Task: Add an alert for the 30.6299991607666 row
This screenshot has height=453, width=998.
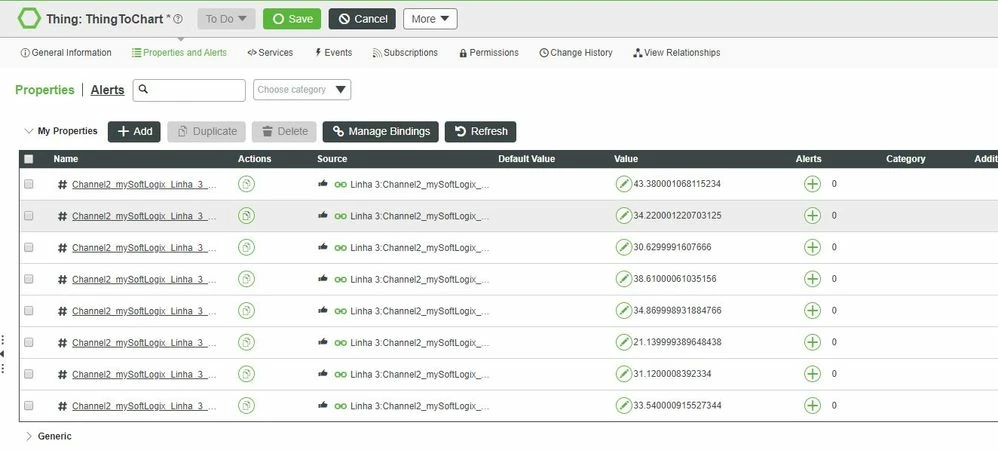Action: (x=812, y=247)
